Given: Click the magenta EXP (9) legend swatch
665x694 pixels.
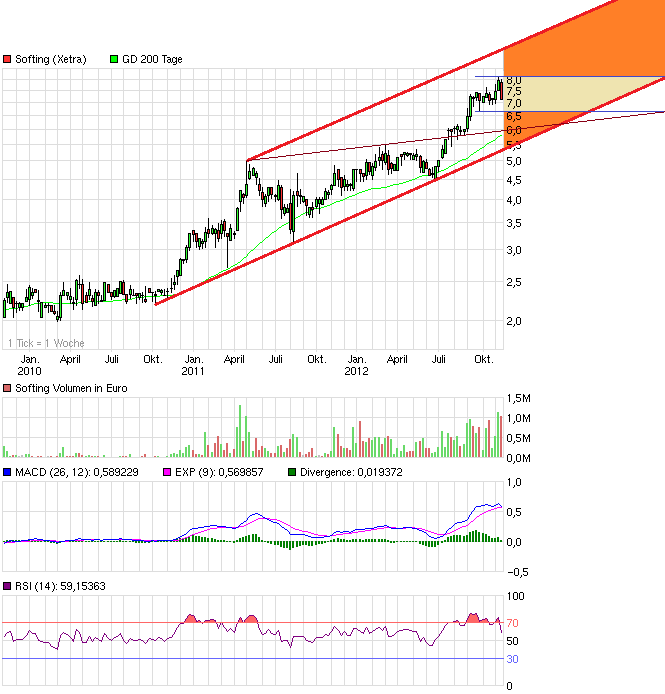Looking at the screenshot, I should point(167,472).
